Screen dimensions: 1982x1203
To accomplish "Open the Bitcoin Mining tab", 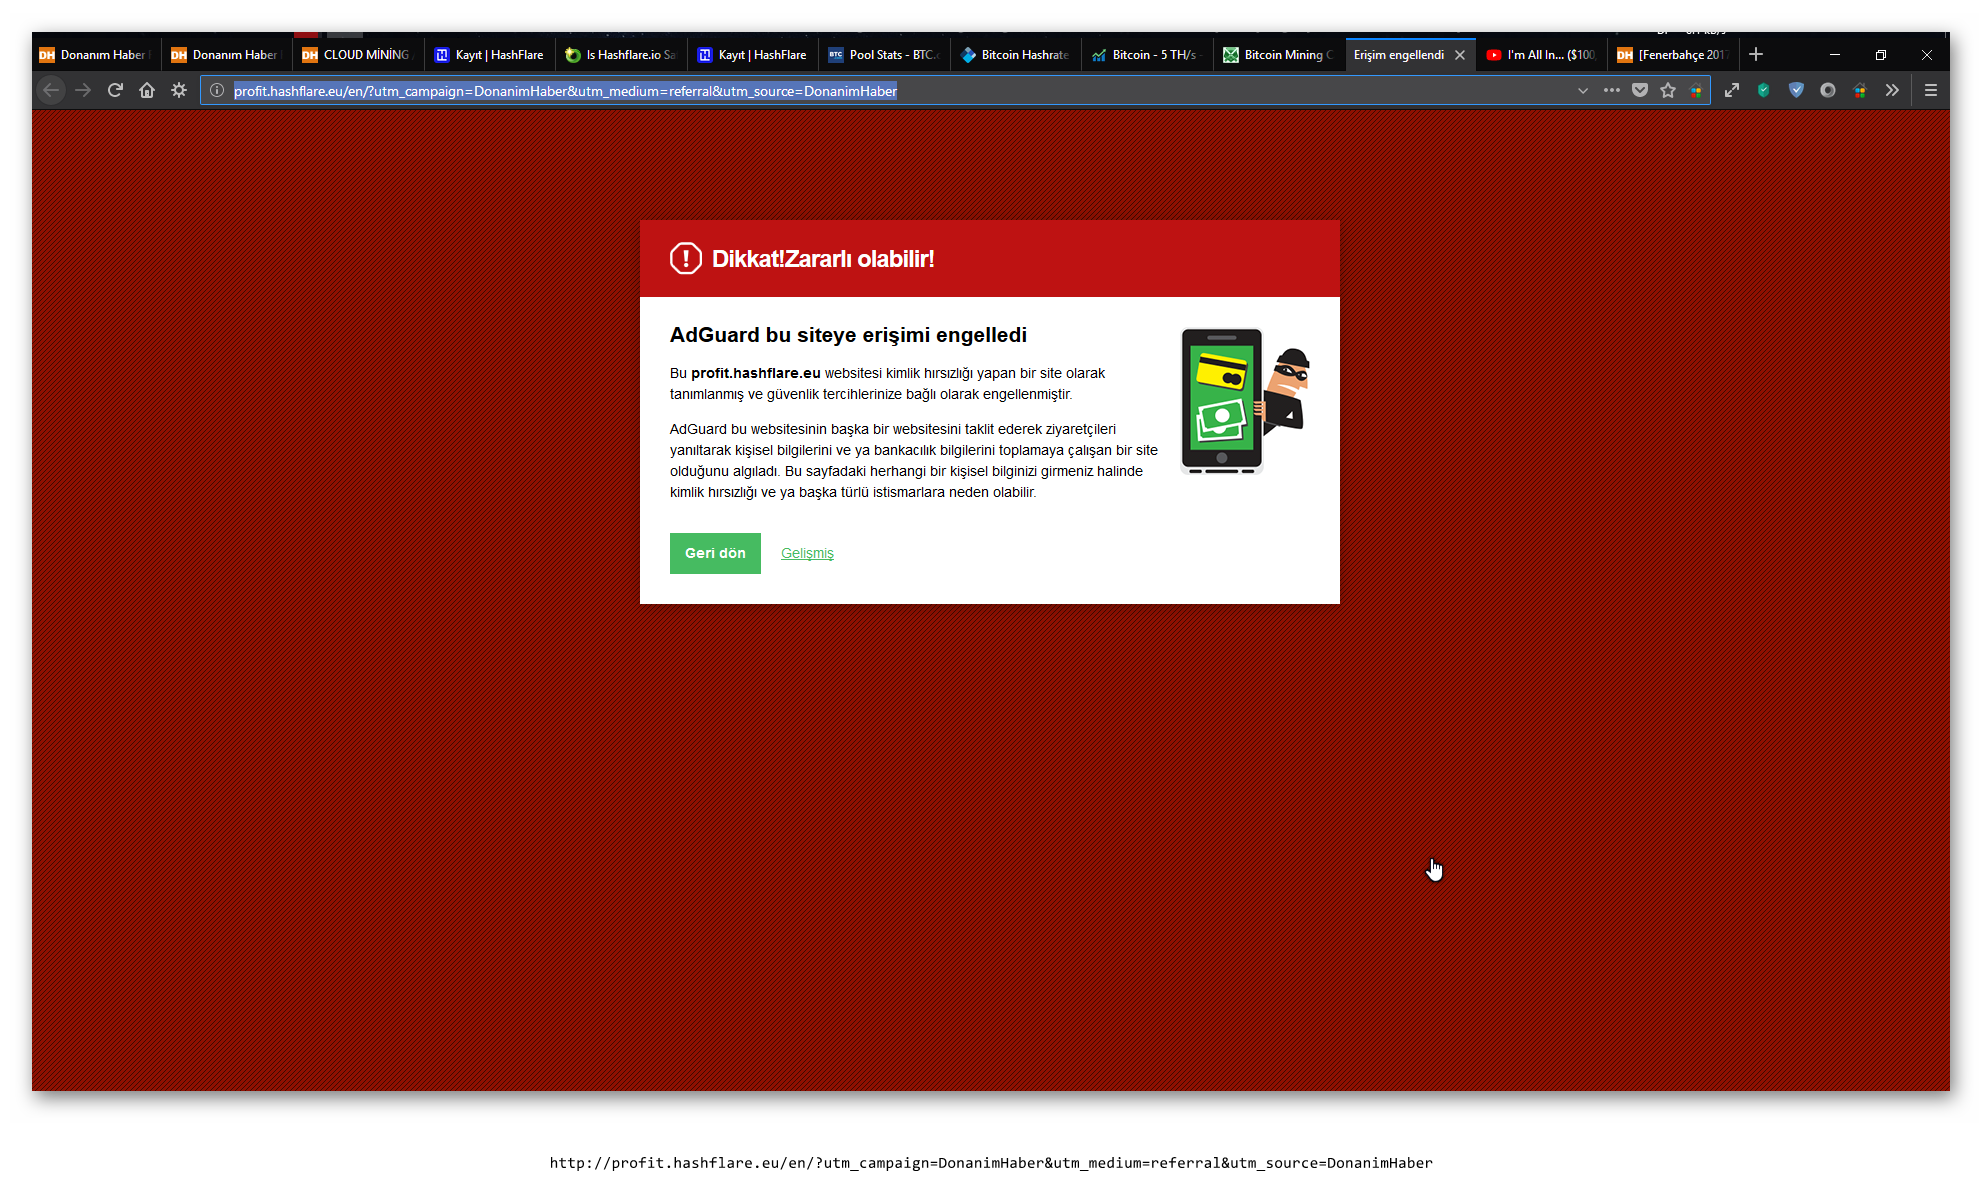I will [x=1279, y=55].
